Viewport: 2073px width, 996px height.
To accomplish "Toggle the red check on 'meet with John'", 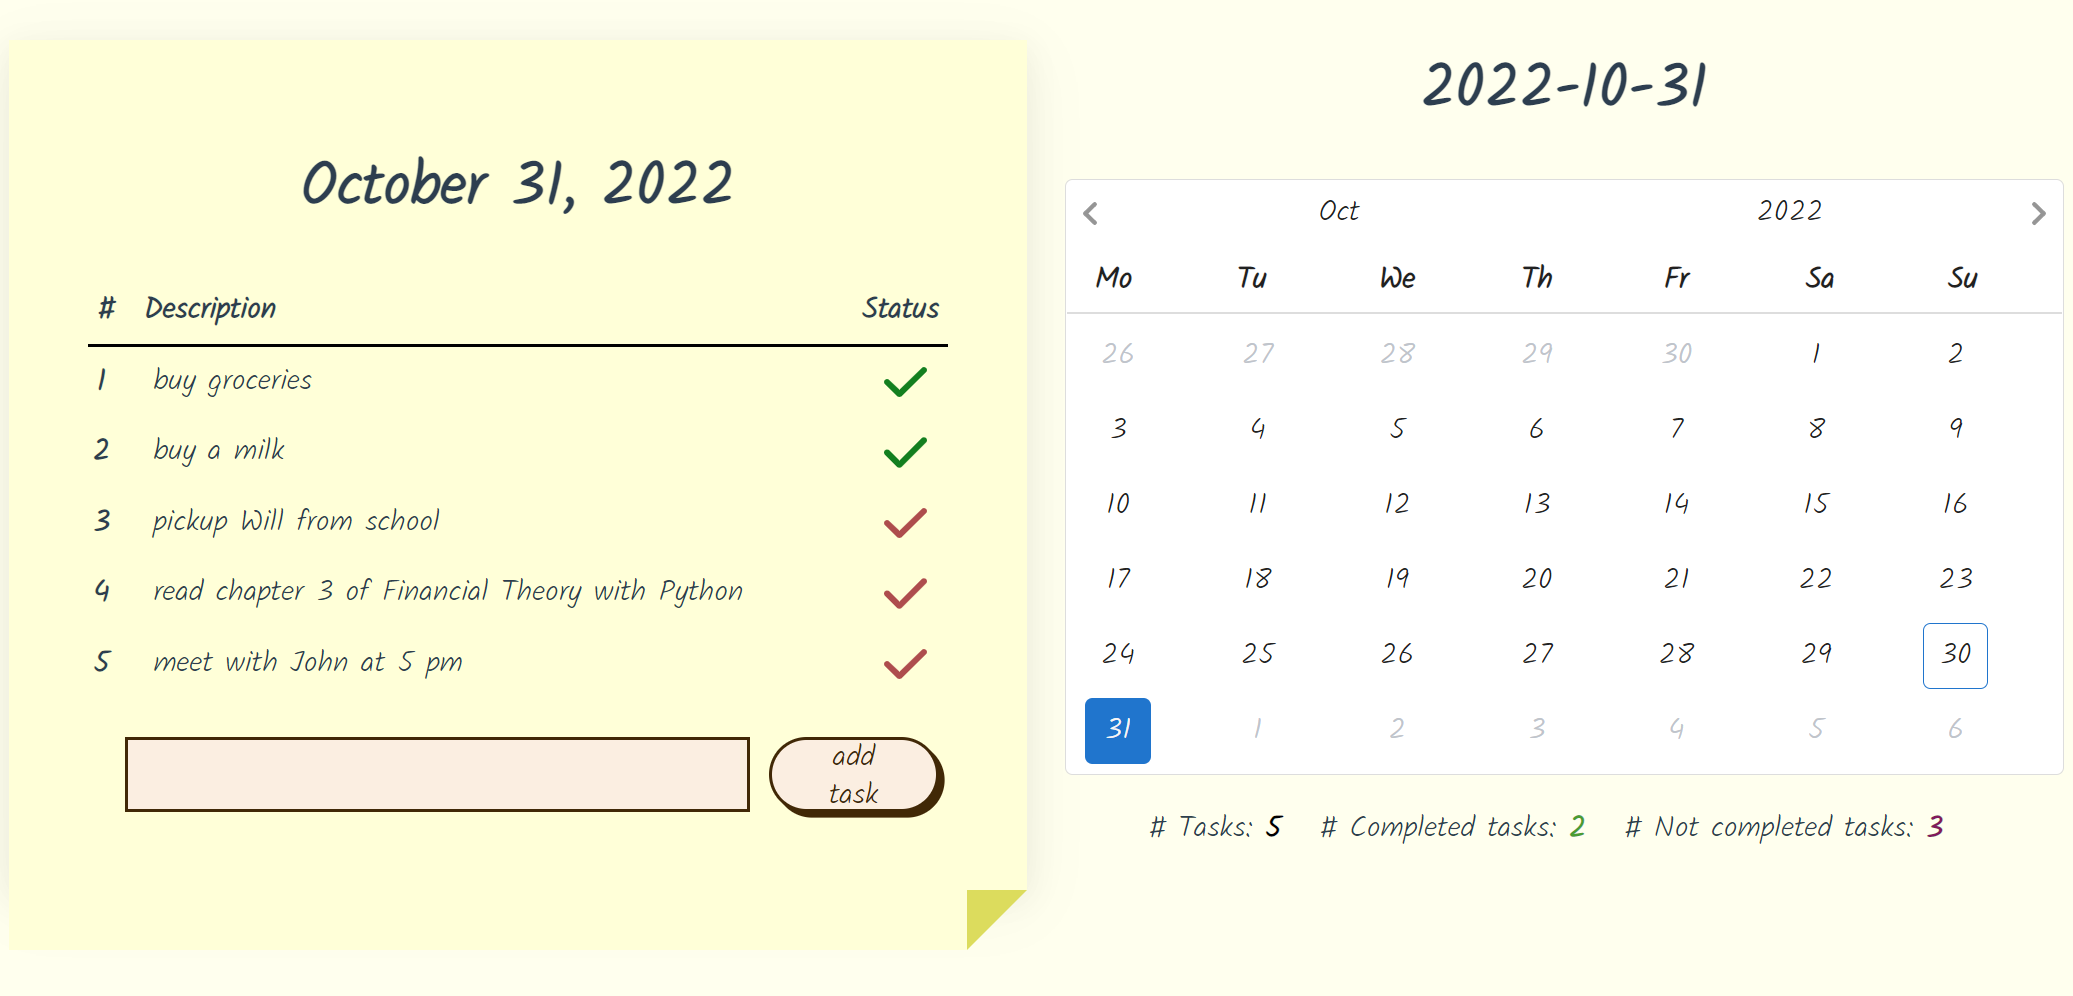I will 903,663.
